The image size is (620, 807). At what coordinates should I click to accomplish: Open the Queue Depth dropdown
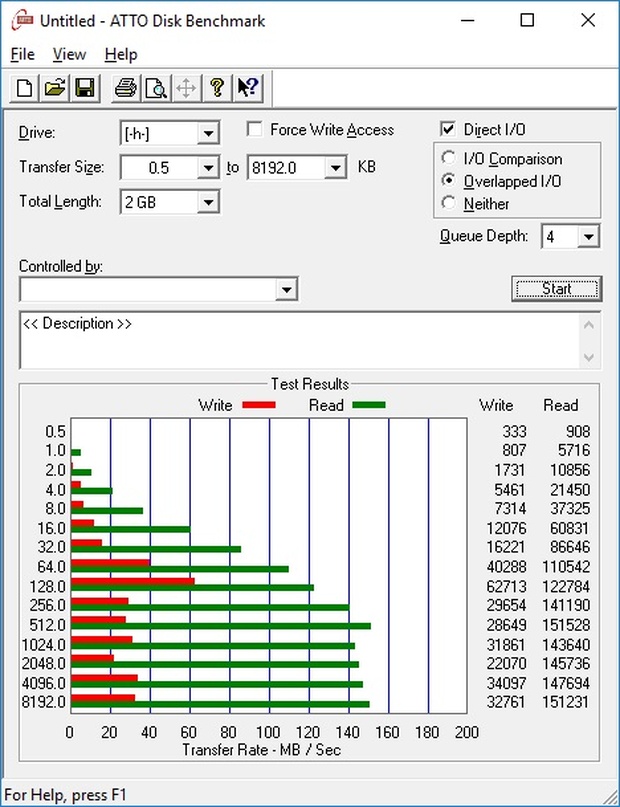click(589, 237)
